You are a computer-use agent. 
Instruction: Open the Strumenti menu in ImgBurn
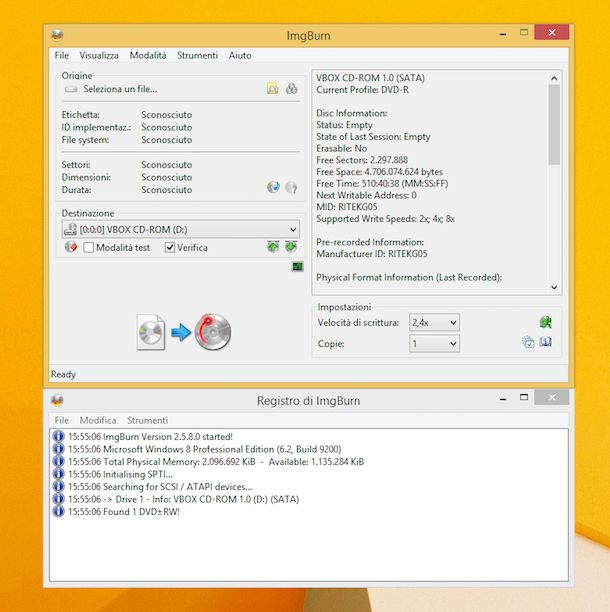197,55
